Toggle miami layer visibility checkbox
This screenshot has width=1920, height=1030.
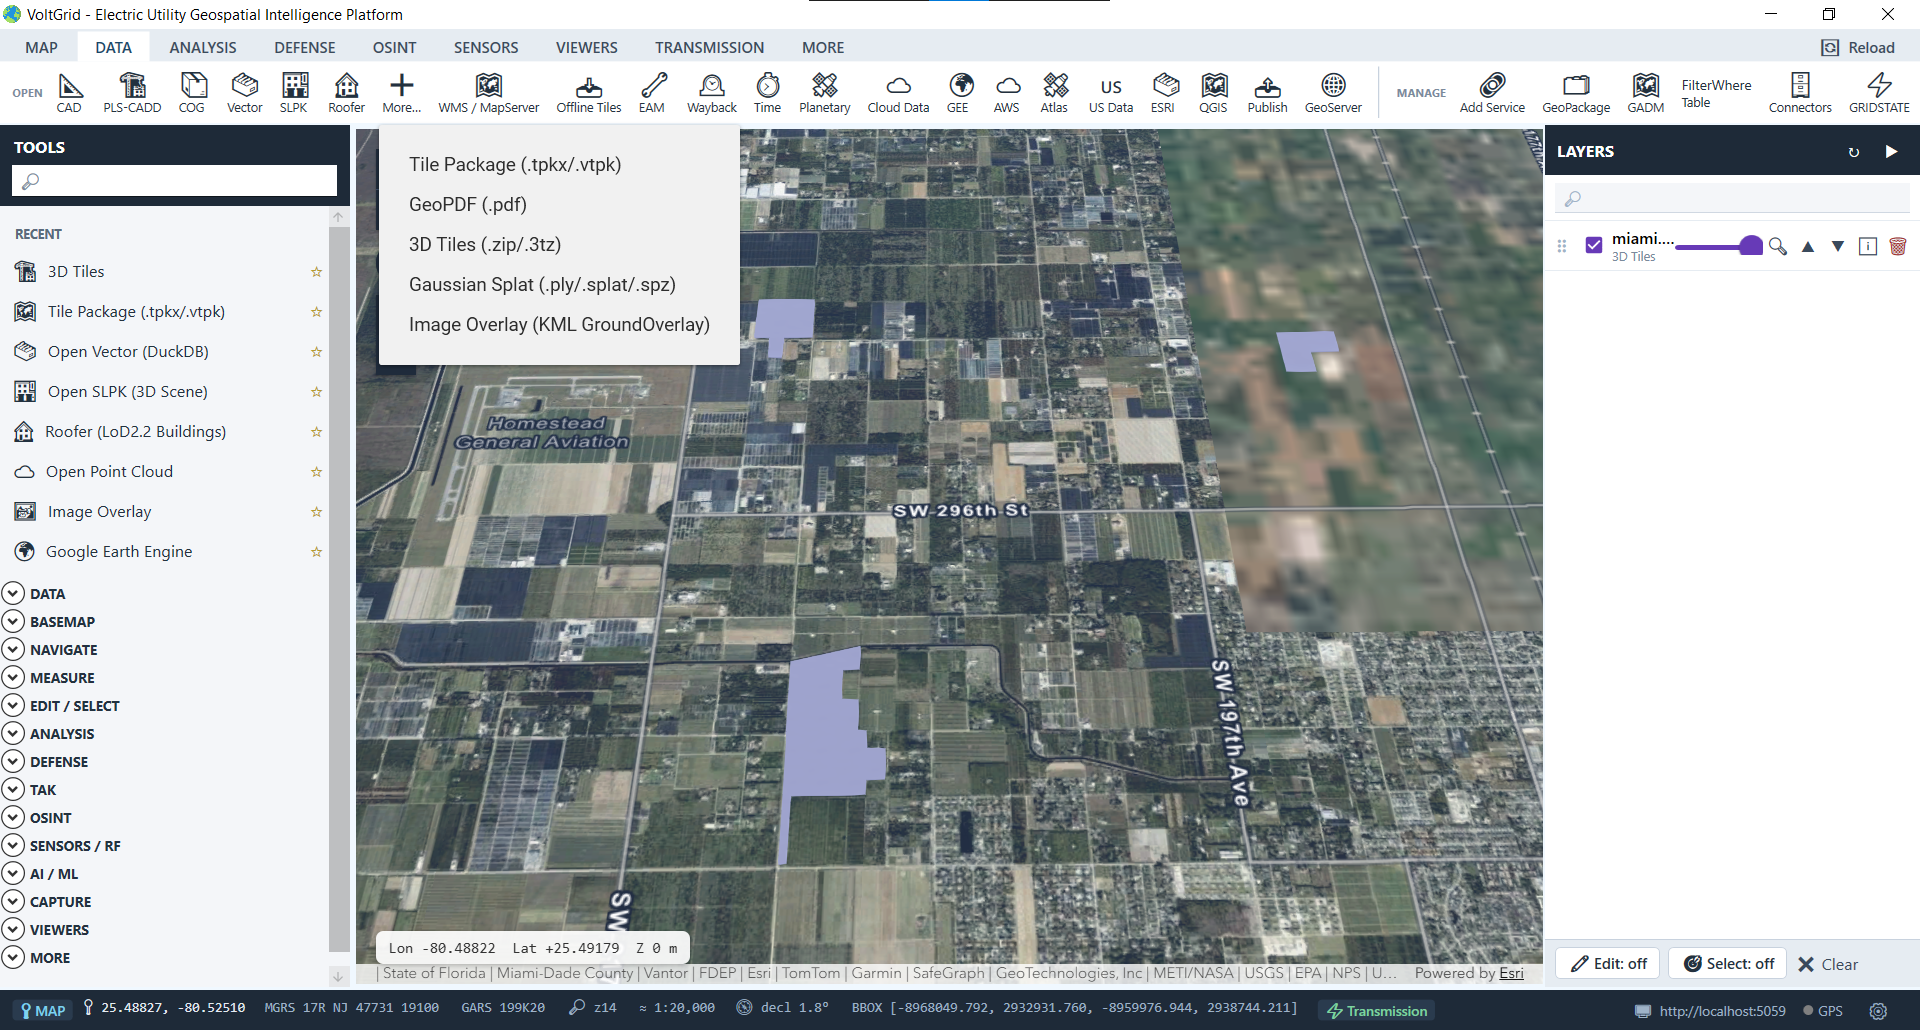pos(1594,245)
